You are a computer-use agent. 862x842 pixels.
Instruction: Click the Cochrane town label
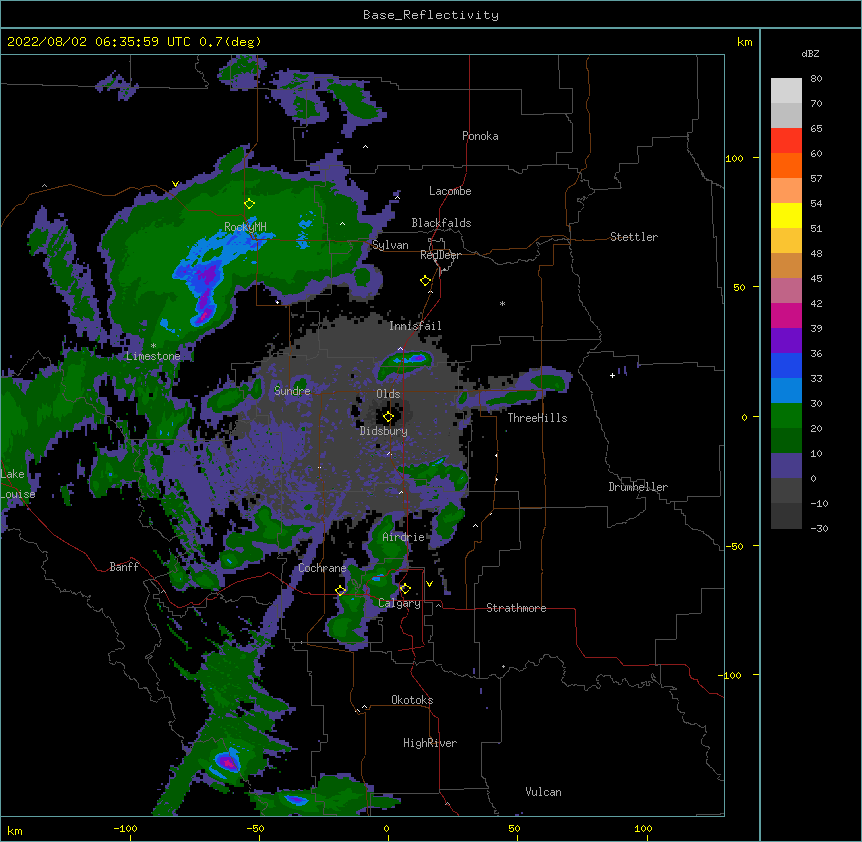coord(322,568)
